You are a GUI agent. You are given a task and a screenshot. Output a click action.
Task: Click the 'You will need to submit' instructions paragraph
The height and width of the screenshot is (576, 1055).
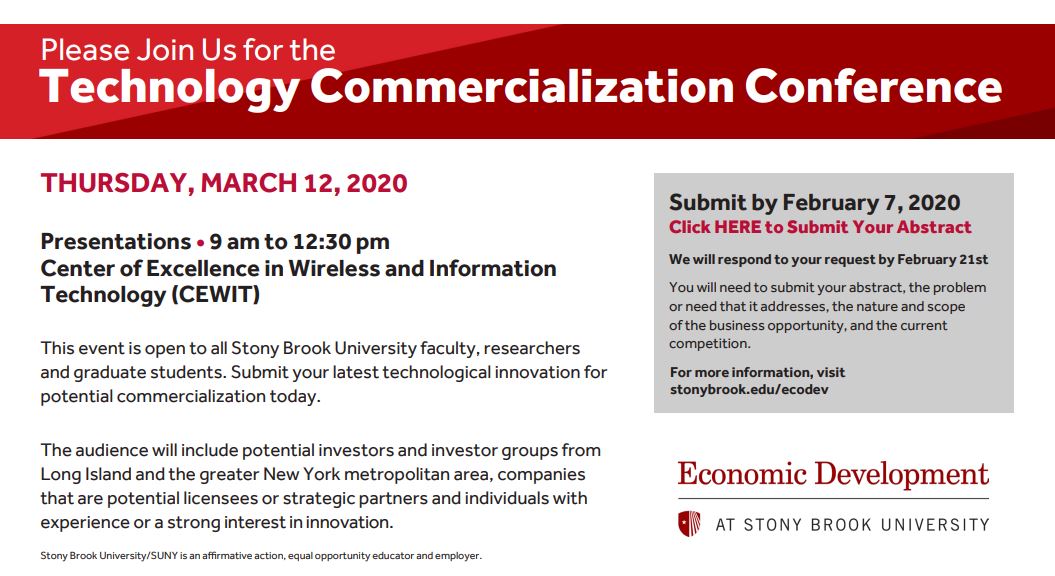(x=828, y=316)
